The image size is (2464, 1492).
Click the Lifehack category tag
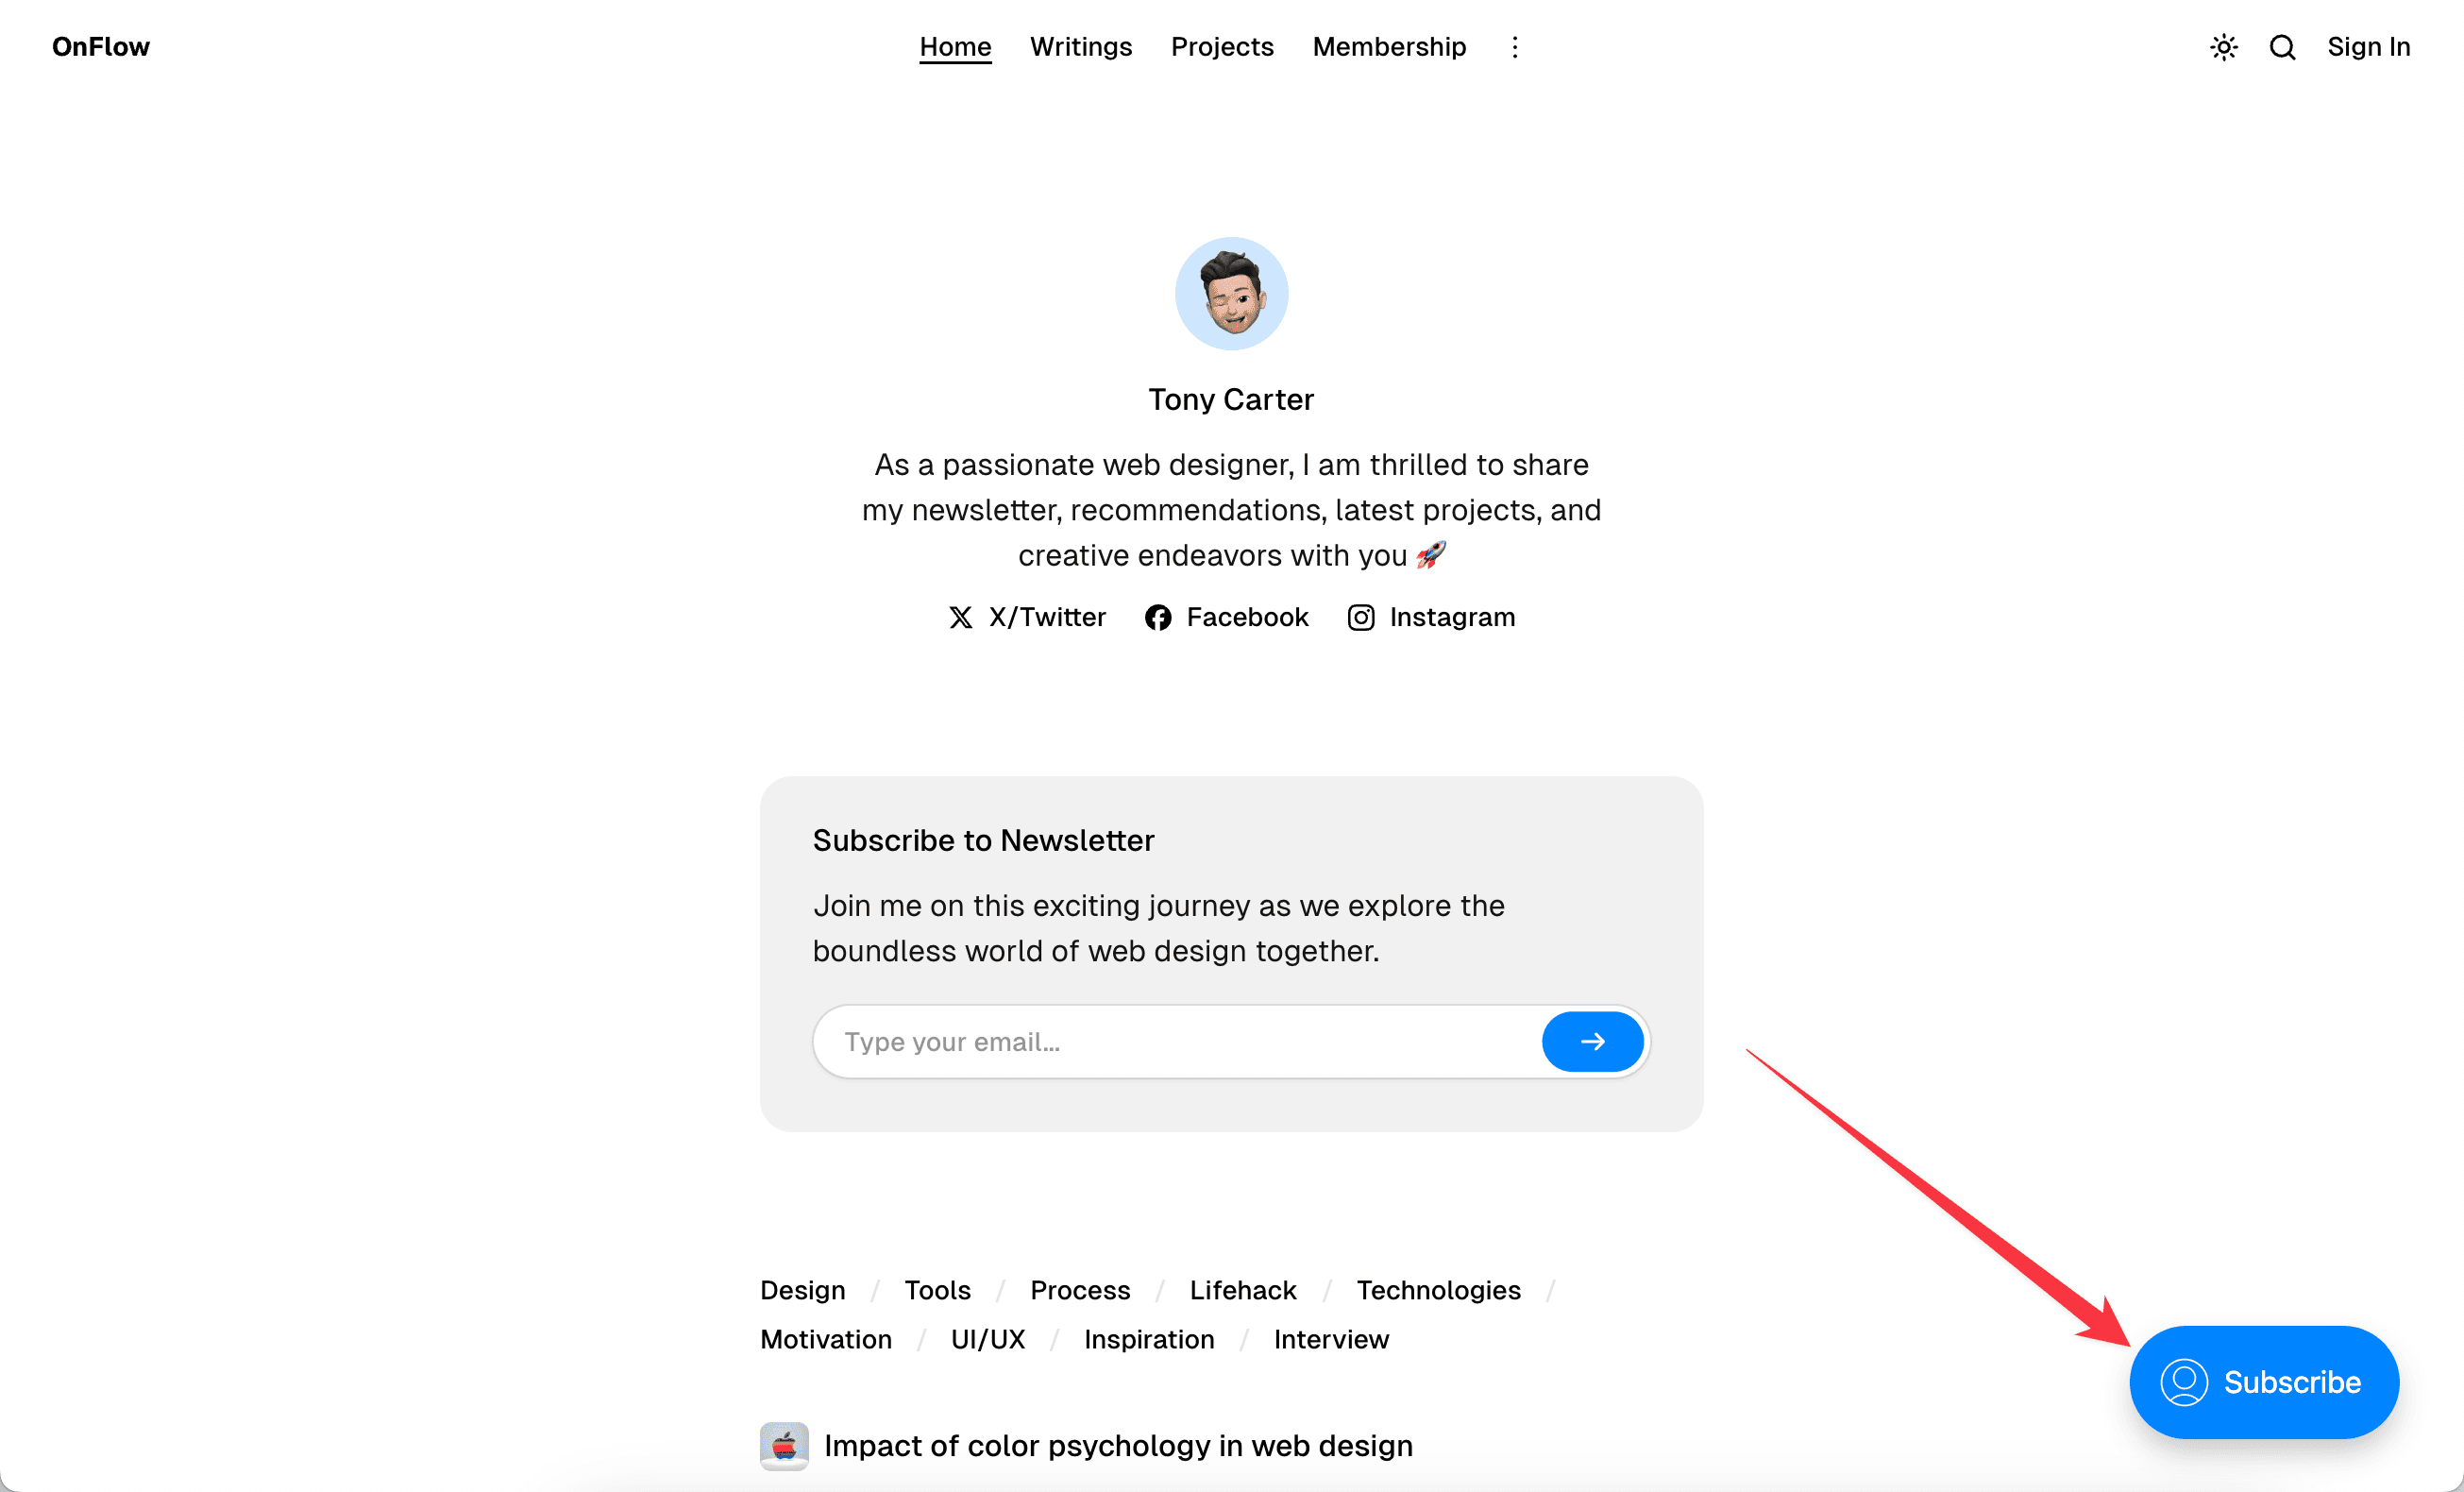pos(1242,1290)
